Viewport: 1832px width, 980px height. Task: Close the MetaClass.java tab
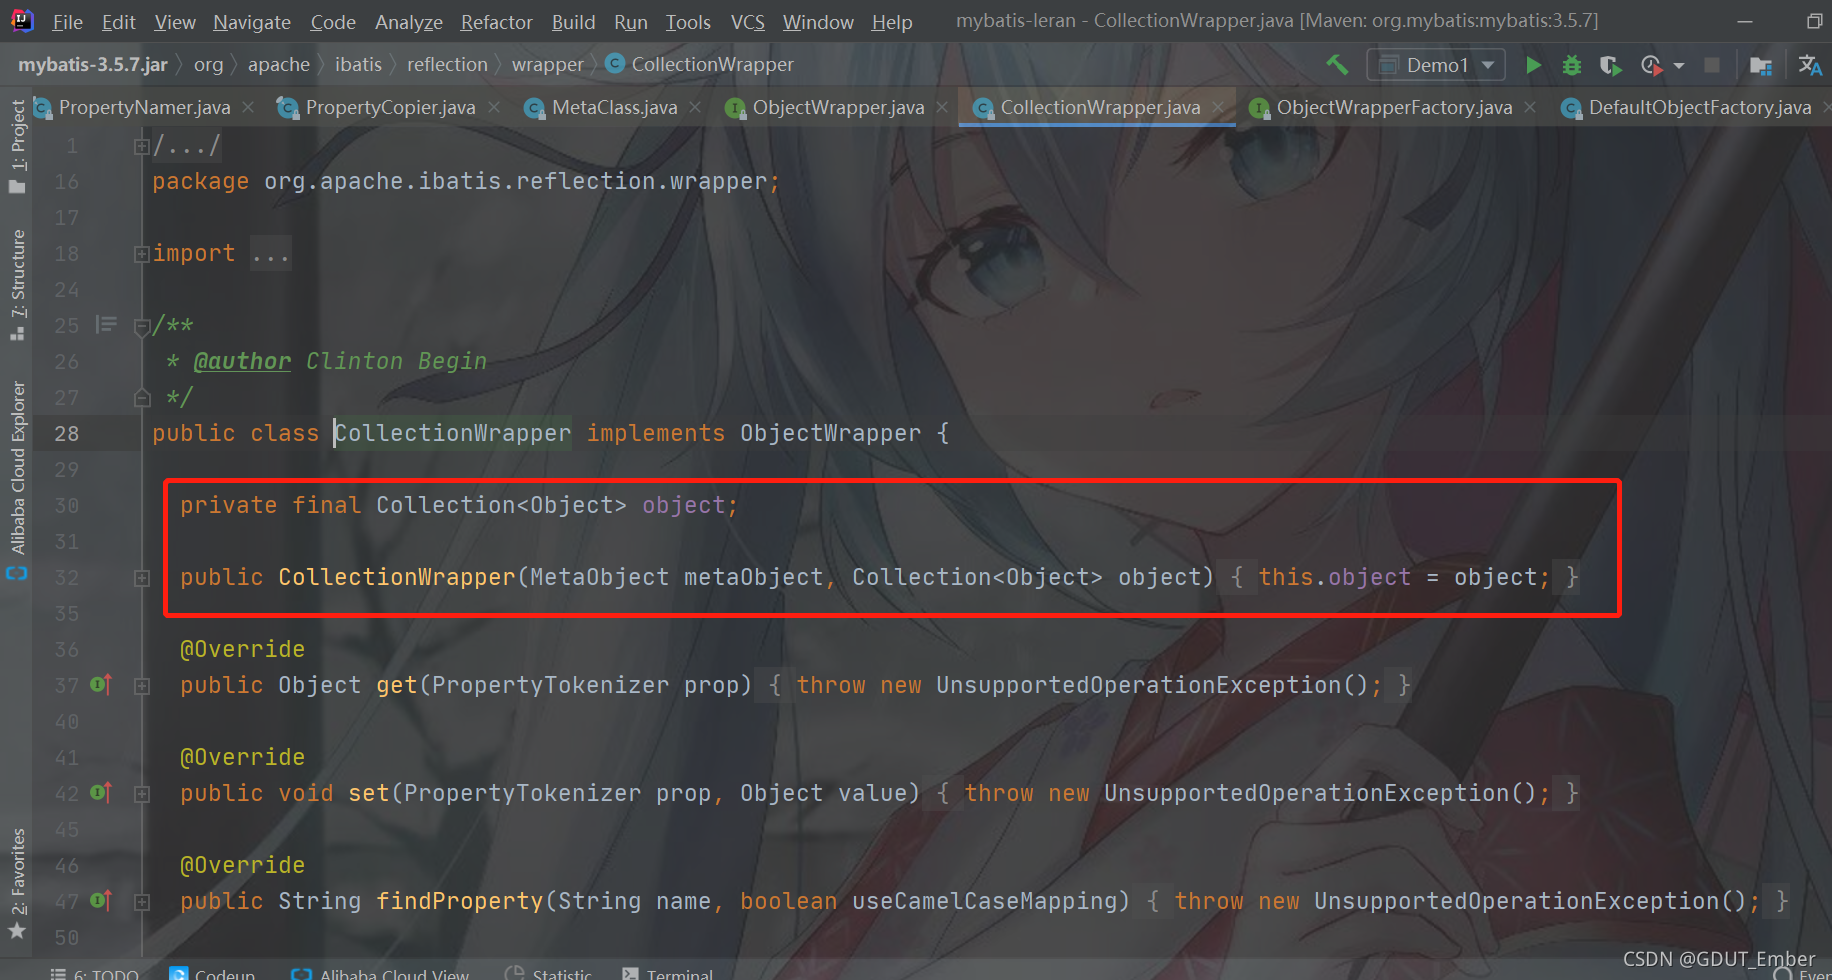pos(695,107)
